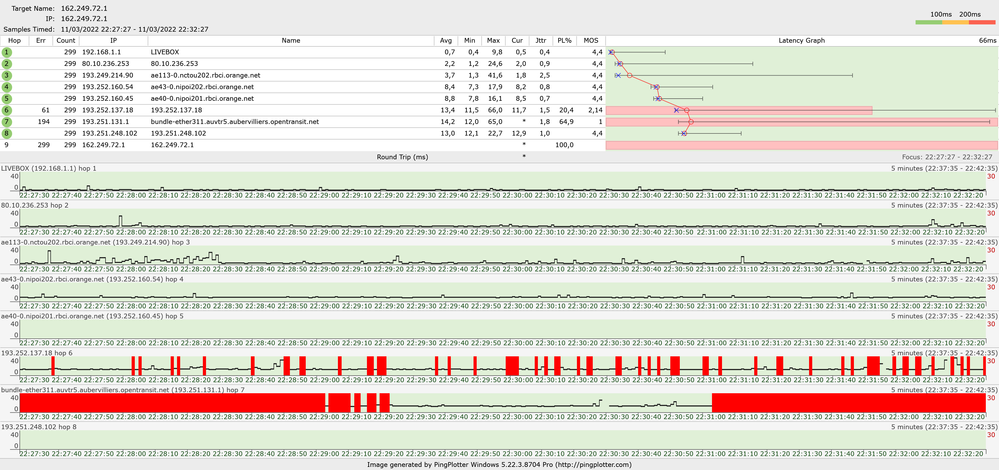Image resolution: width=999 pixels, height=470 pixels.
Task: Select the hop 8 green circle icon
Action: tap(7, 133)
